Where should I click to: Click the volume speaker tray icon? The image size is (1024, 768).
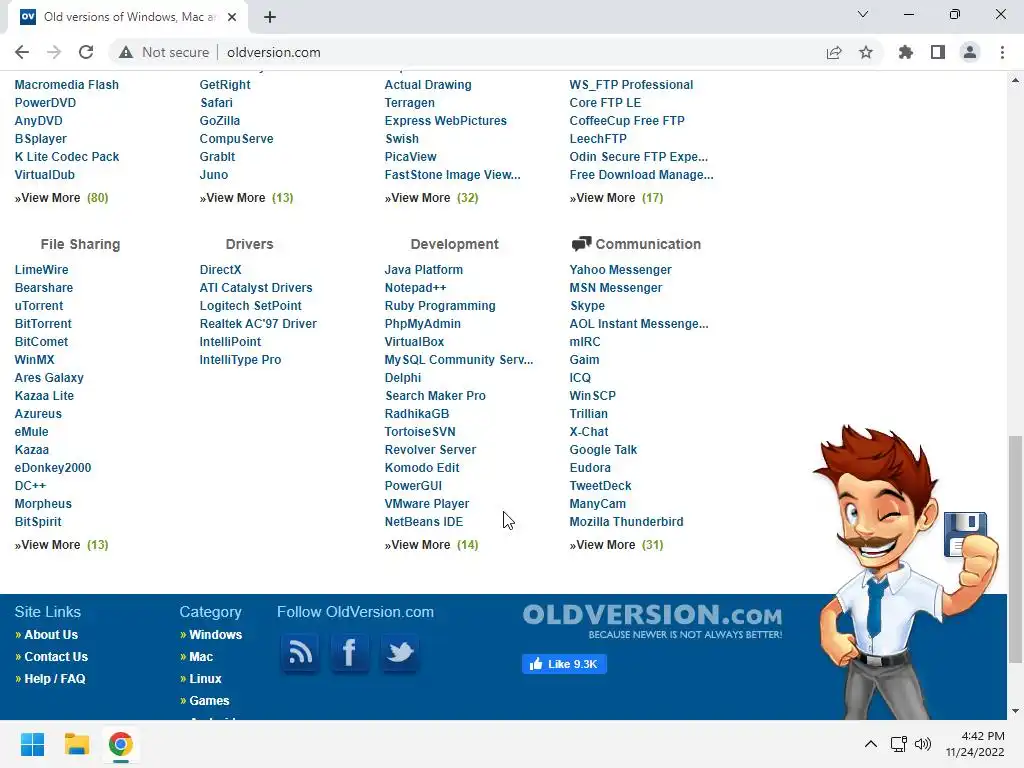pos(923,744)
